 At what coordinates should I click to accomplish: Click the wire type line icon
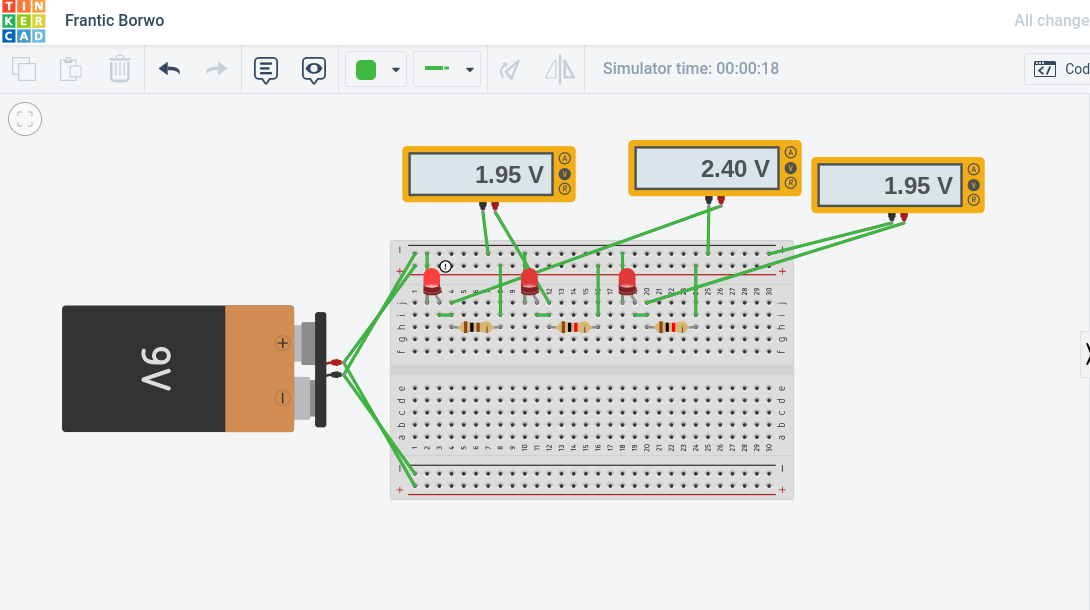[x=437, y=68]
